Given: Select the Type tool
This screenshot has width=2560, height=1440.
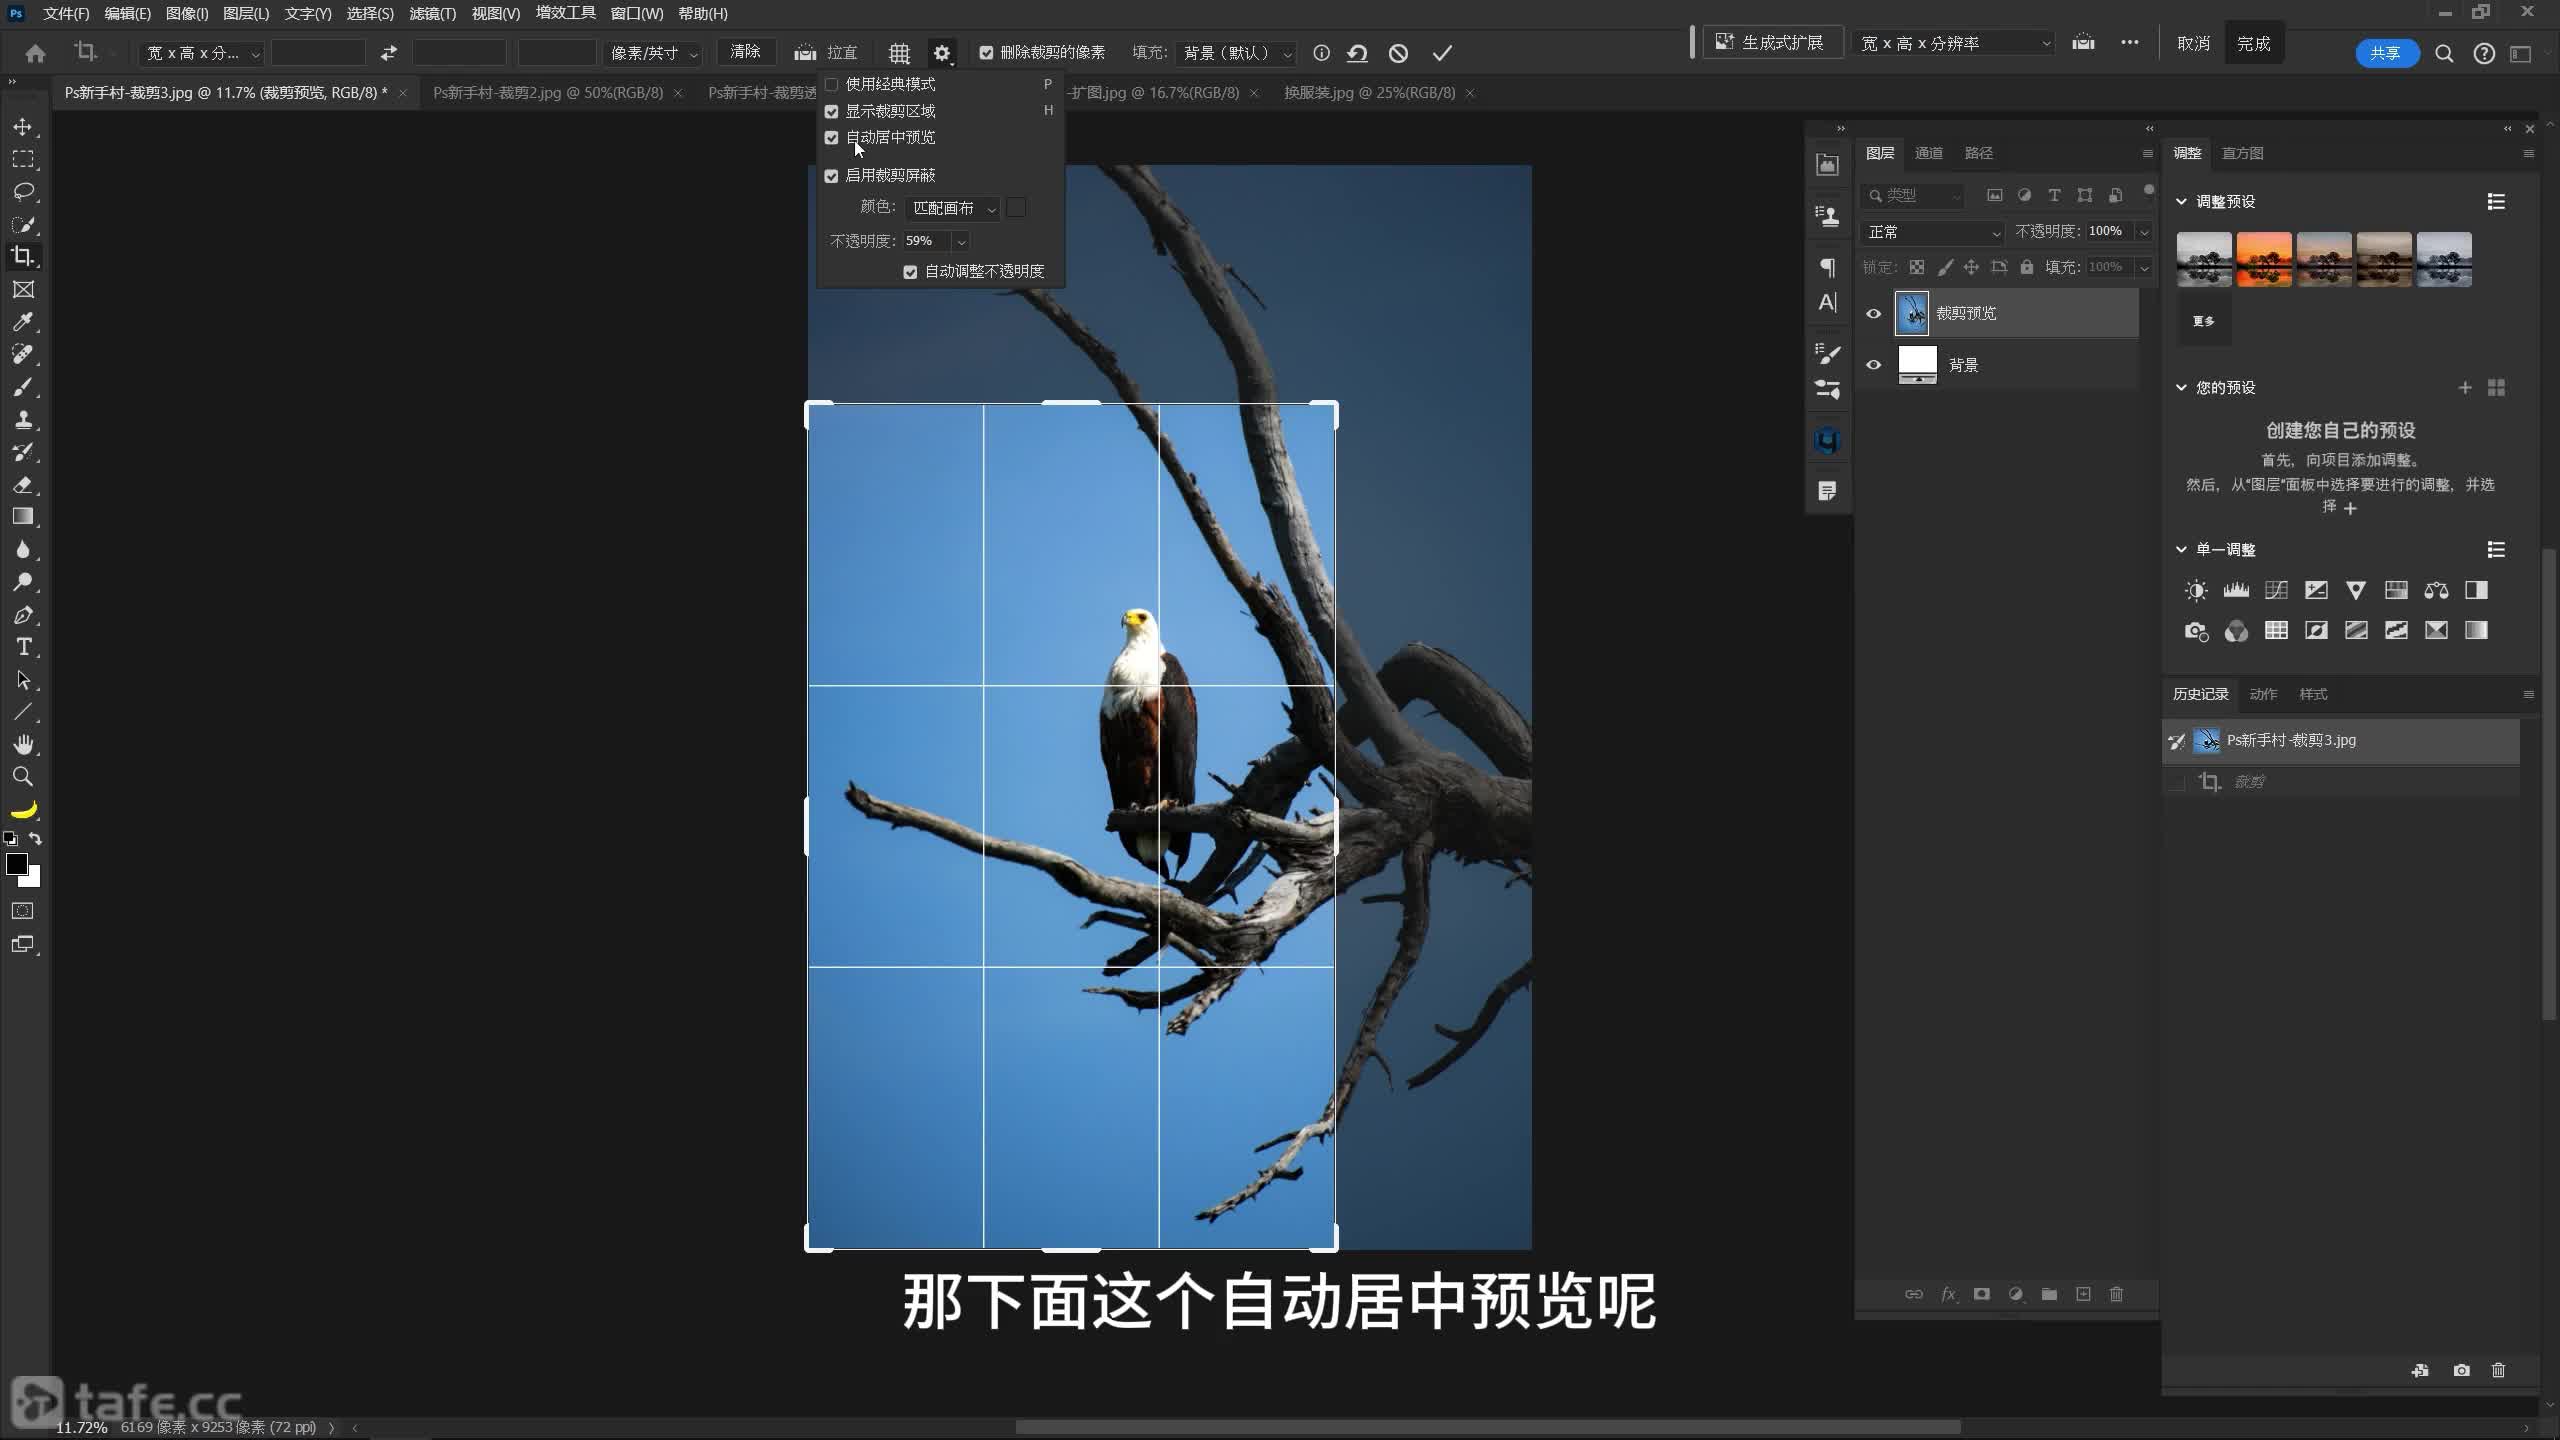Looking at the screenshot, I should tap(23, 647).
